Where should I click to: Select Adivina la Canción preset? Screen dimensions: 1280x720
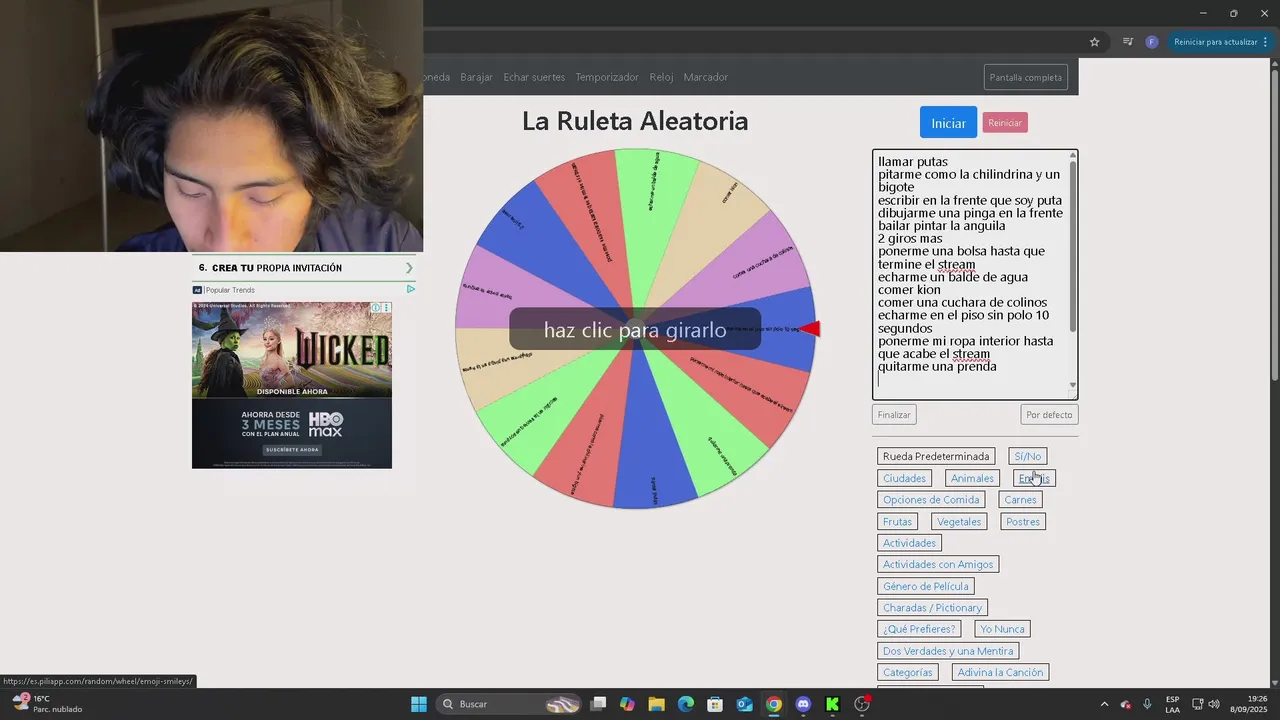coord(1000,673)
